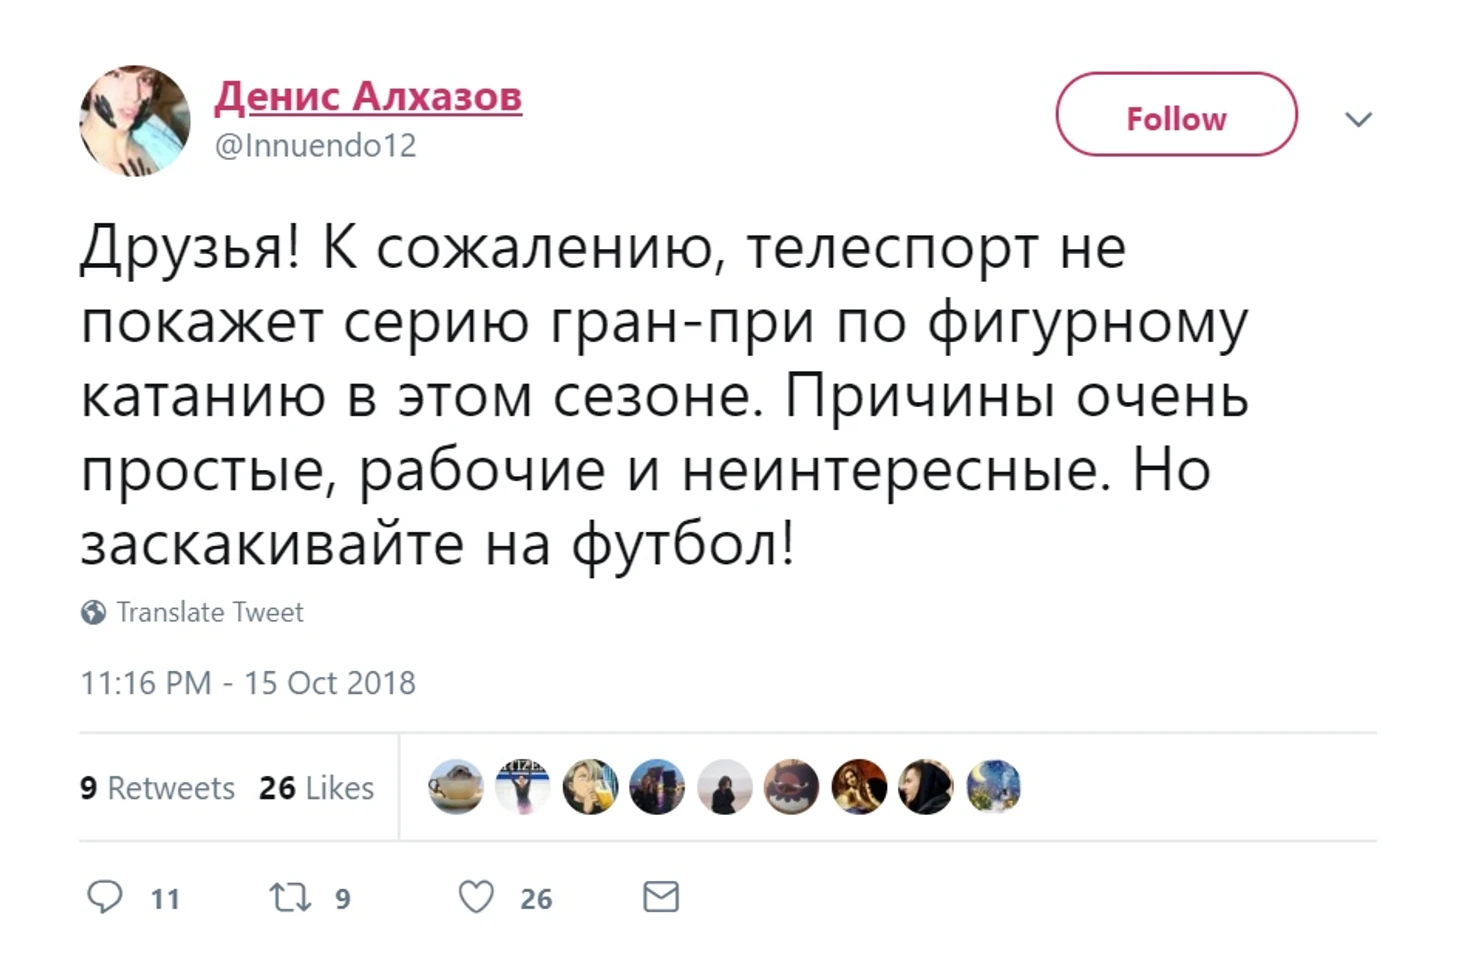This screenshot has width=1460, height=955.
Task: Click the retweet arrows icon
Action: [x=291, y=897]
